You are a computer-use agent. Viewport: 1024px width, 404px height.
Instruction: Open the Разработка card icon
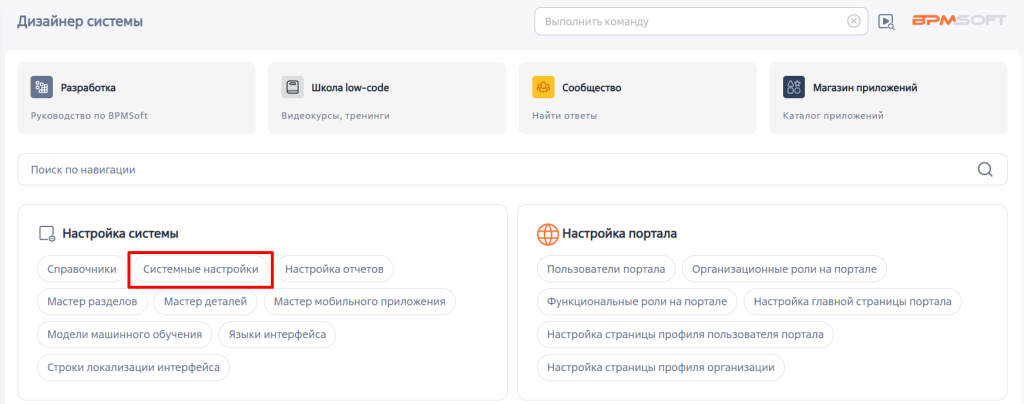point(42,87)
